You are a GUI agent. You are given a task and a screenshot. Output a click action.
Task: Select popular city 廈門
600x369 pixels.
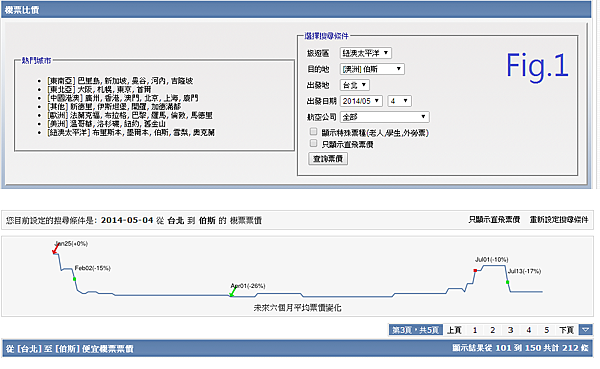191,98
